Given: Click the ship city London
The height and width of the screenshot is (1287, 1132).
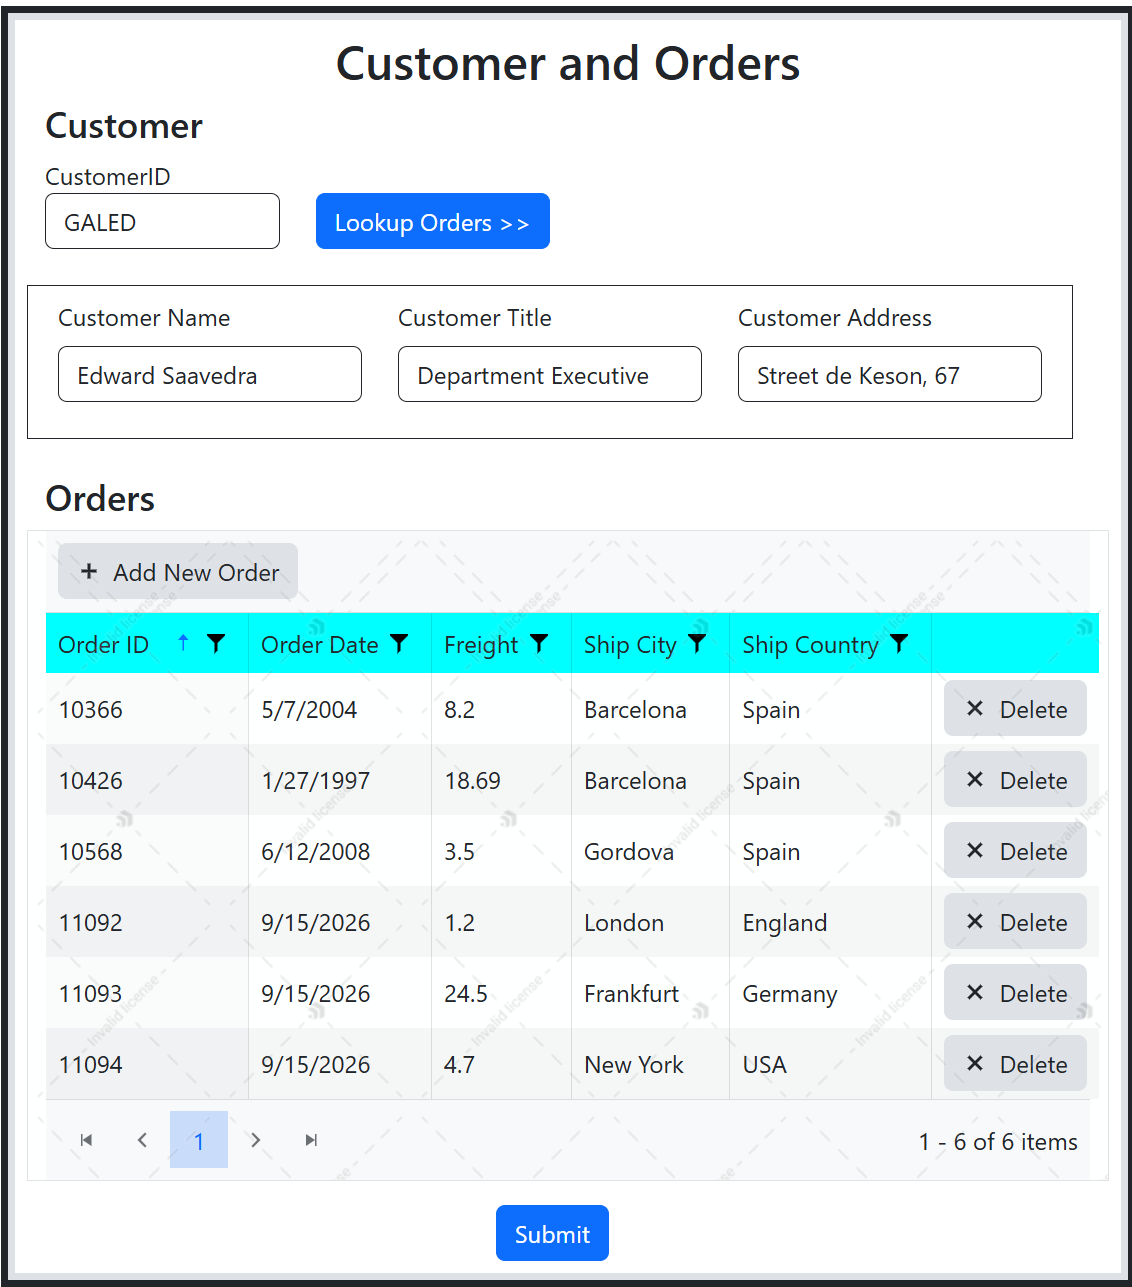Looking at the screenshot, I should (x=624, y=923).
